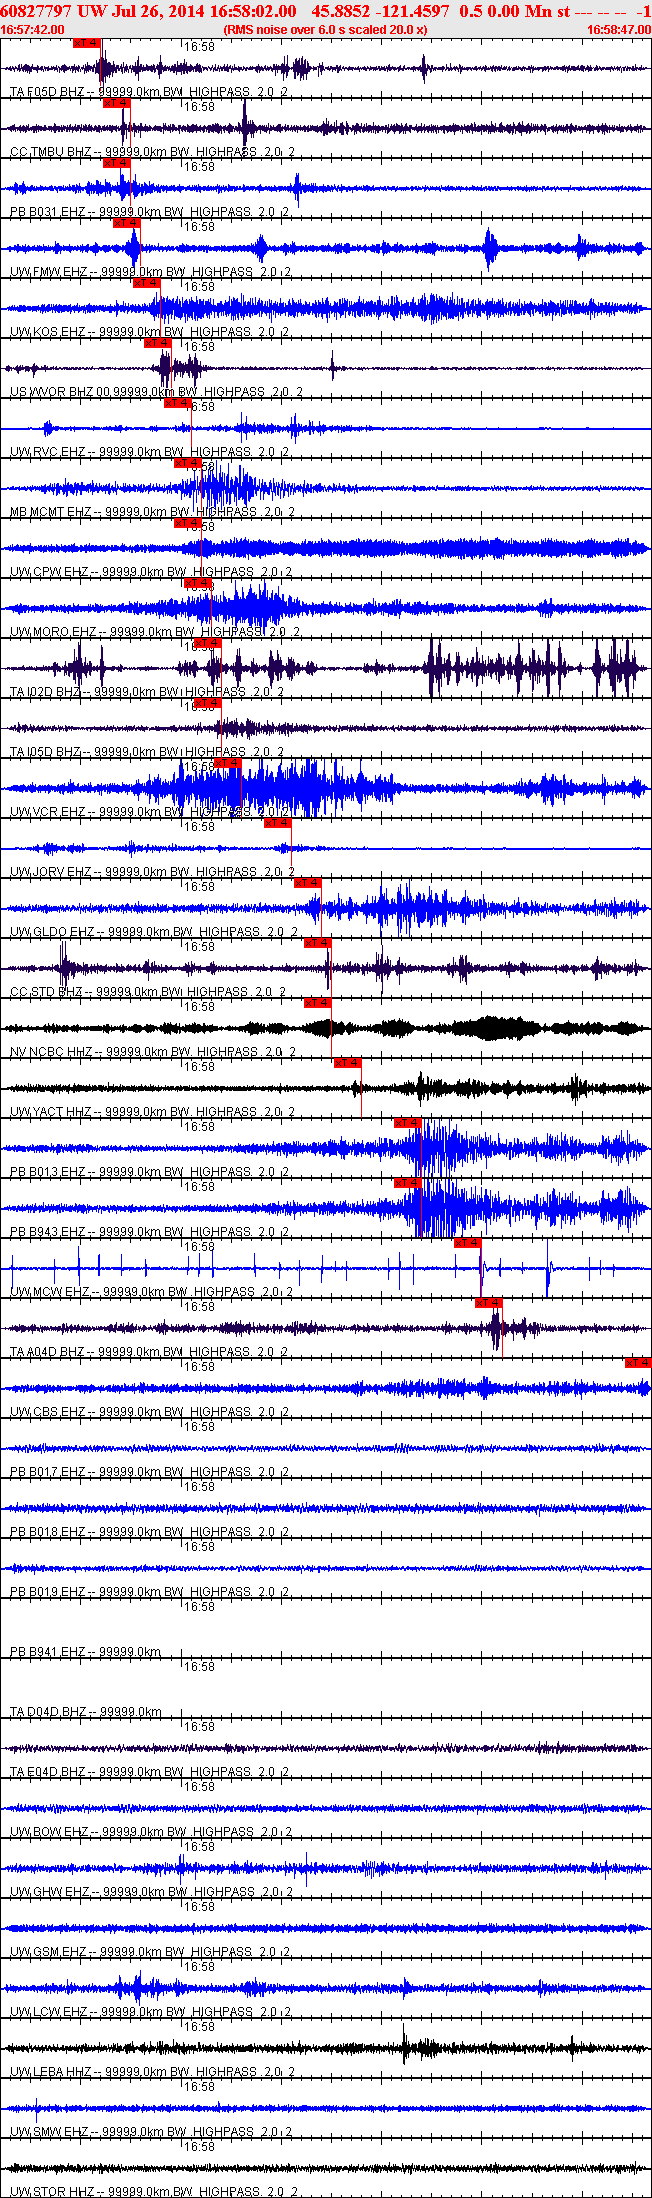The image size is (652, 2198).
Task: Select the pick flag on CC TMBU trace
Action: (x=117, y=103)
